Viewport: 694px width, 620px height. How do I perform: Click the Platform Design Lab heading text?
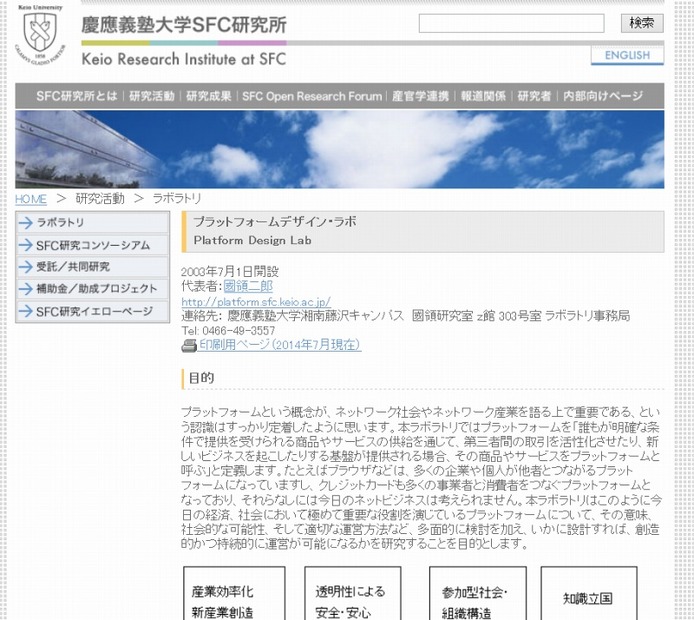(x=252, y=240)
